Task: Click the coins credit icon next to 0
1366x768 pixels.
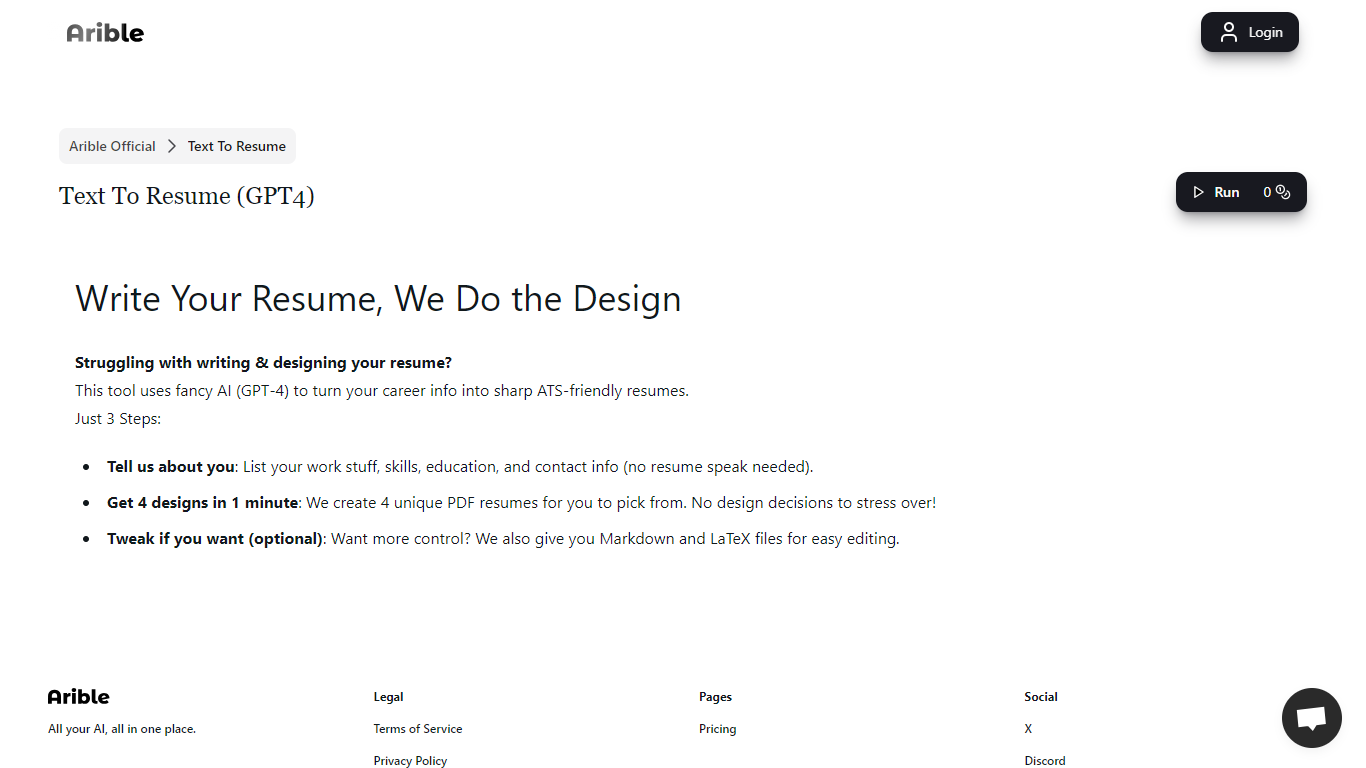Action: [x=1284, y=192]
